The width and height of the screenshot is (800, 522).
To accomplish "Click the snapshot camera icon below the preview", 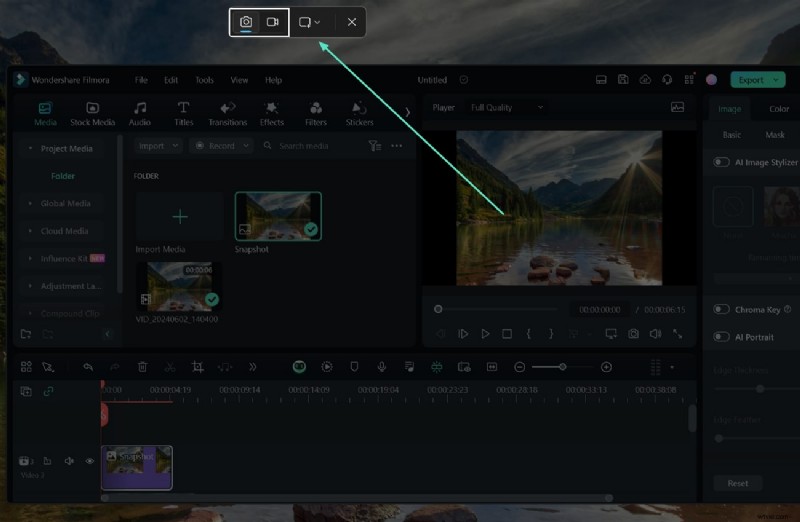I will 633,334.
